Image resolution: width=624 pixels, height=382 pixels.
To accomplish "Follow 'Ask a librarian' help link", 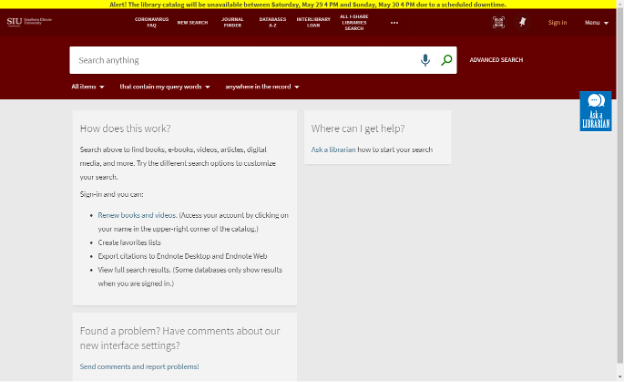I will pos(333,150).
